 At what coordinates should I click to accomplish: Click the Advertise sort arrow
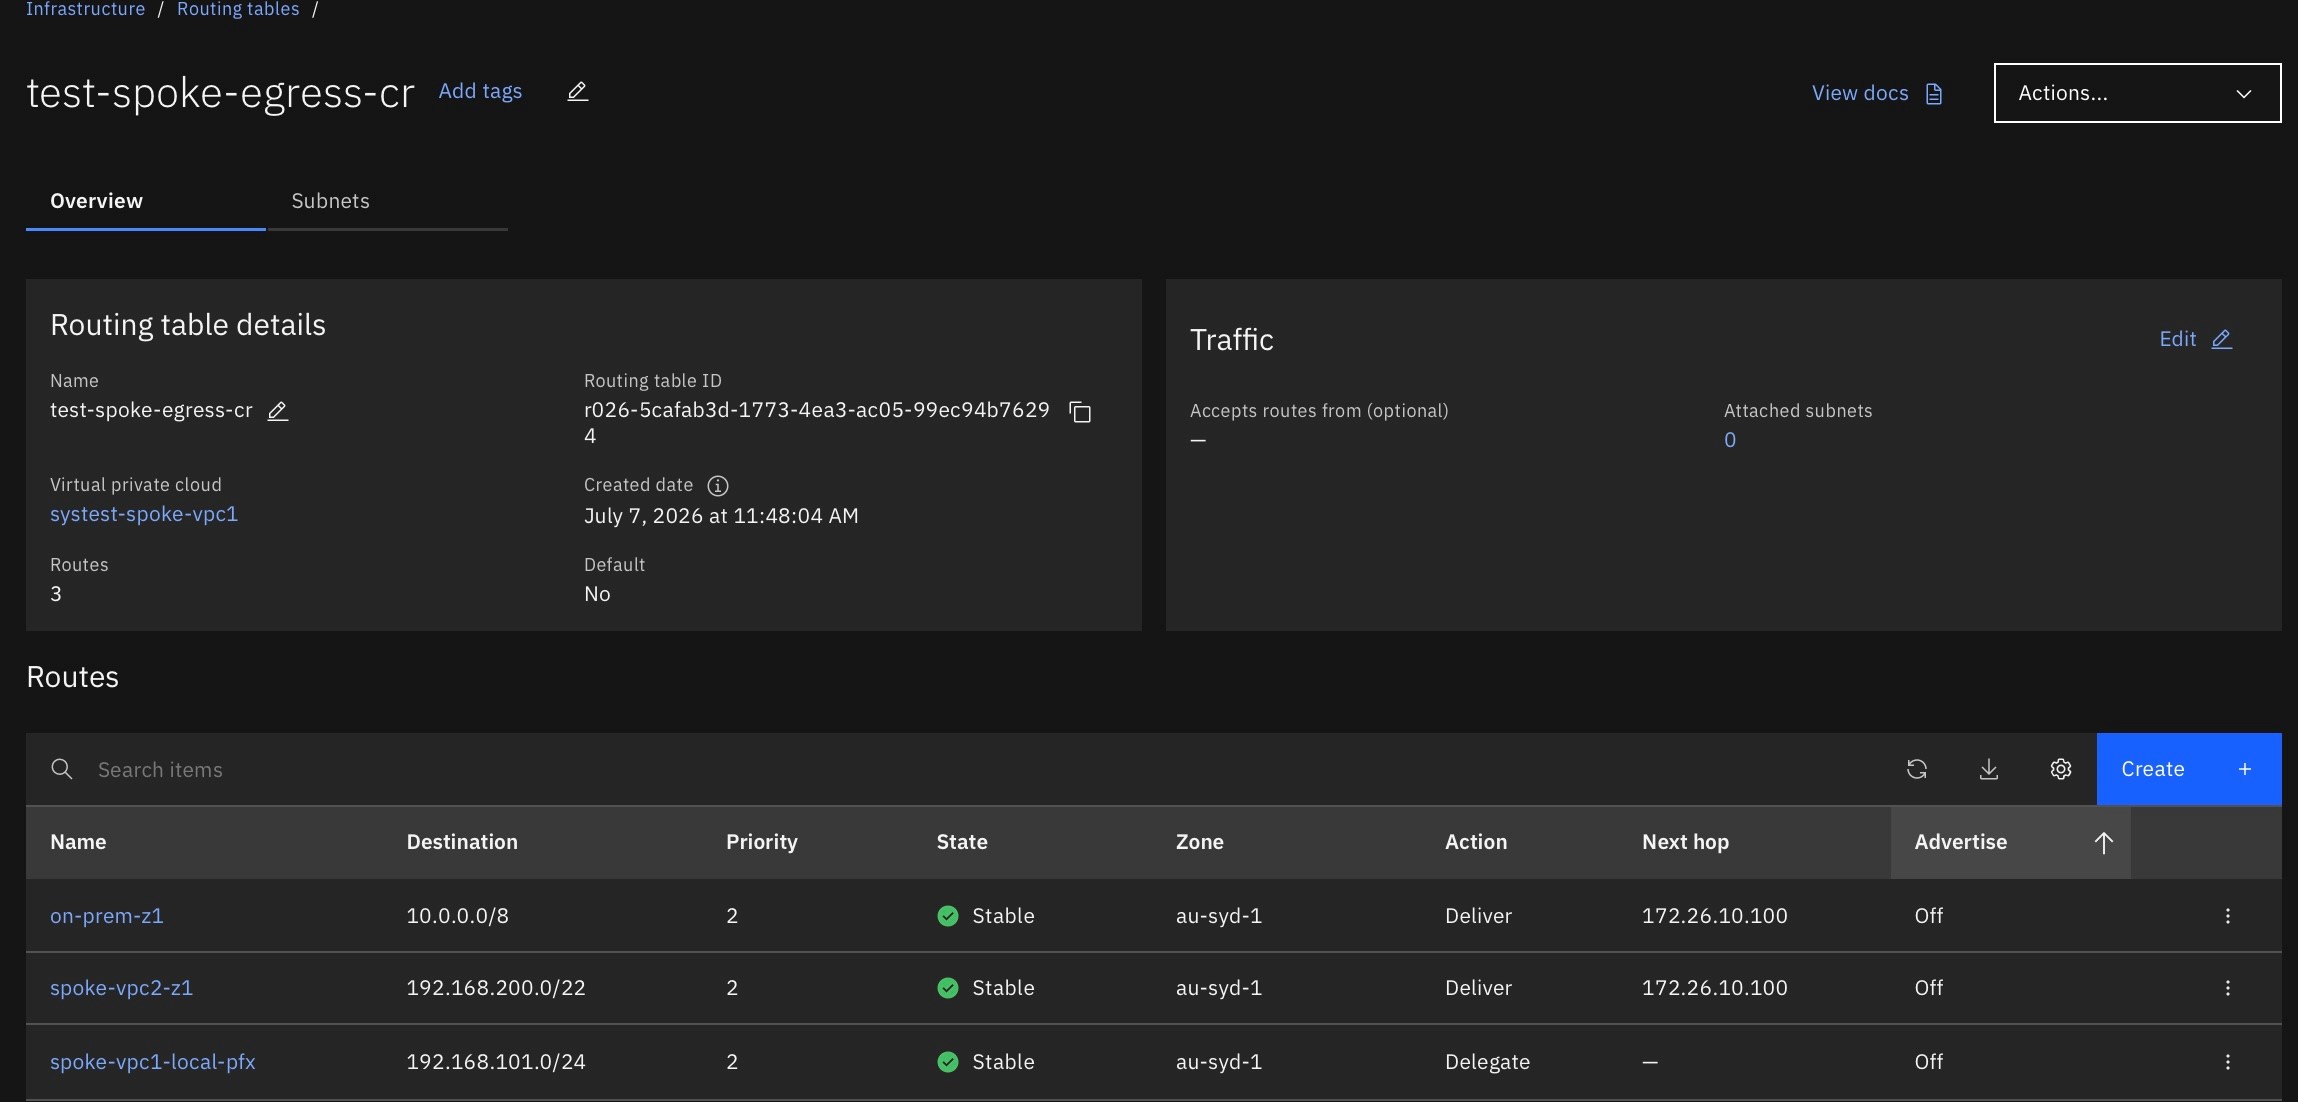click(x=2103, y=843)
